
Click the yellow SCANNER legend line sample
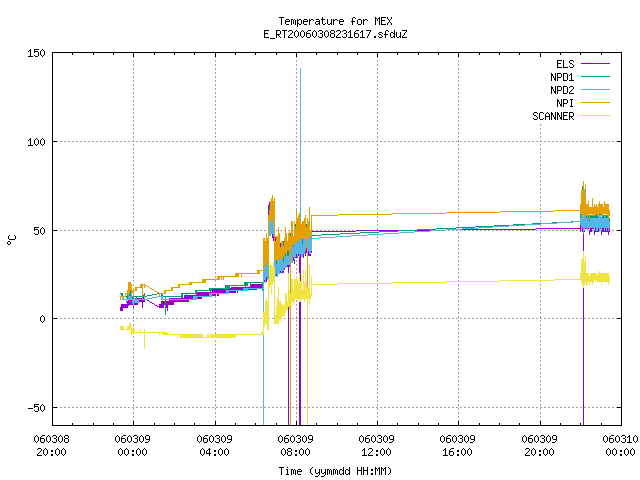point(595,116)
